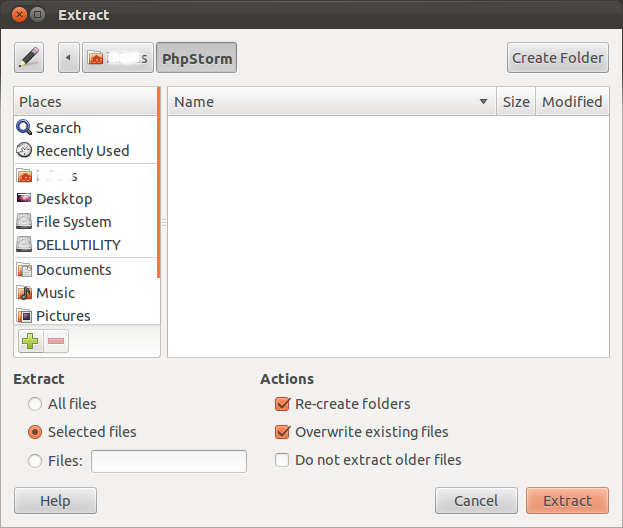Click the back arrow in the path bar

(x=69, y=58)
